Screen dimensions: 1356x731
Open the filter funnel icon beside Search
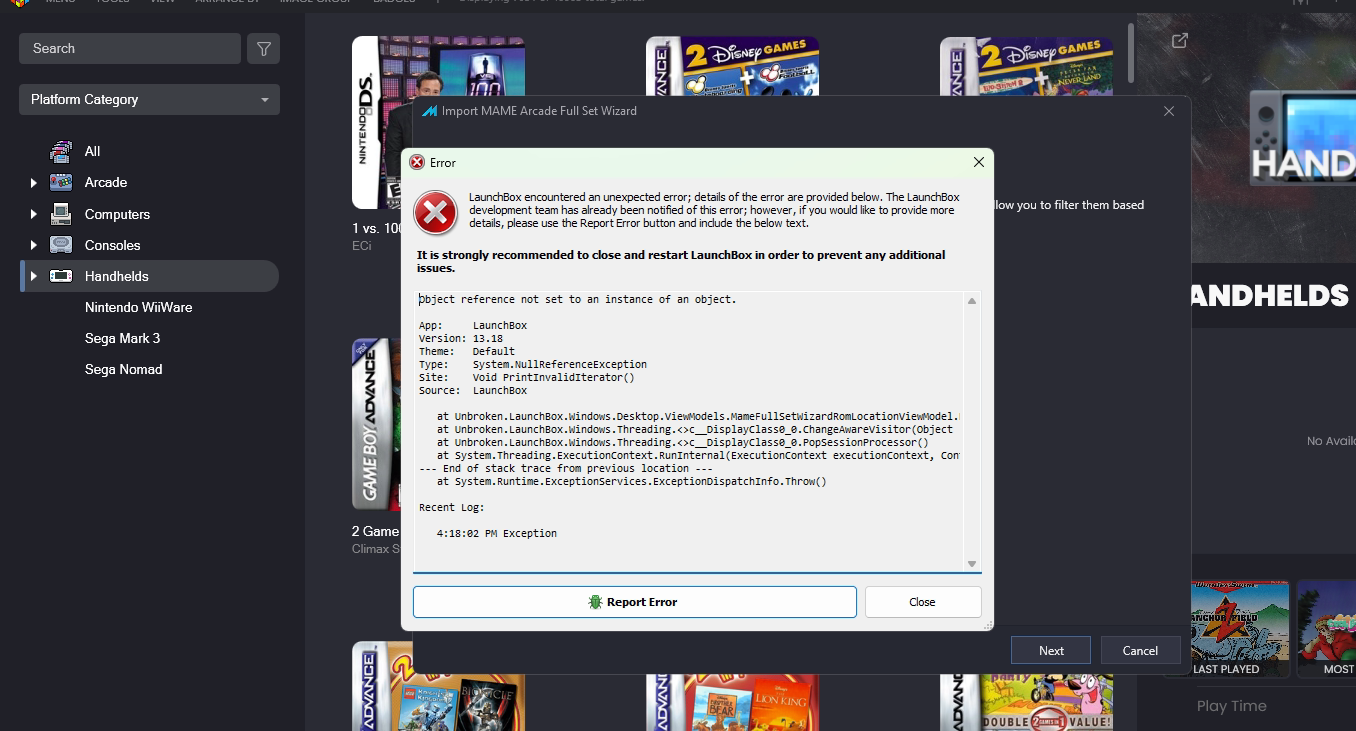click(264, 48)
